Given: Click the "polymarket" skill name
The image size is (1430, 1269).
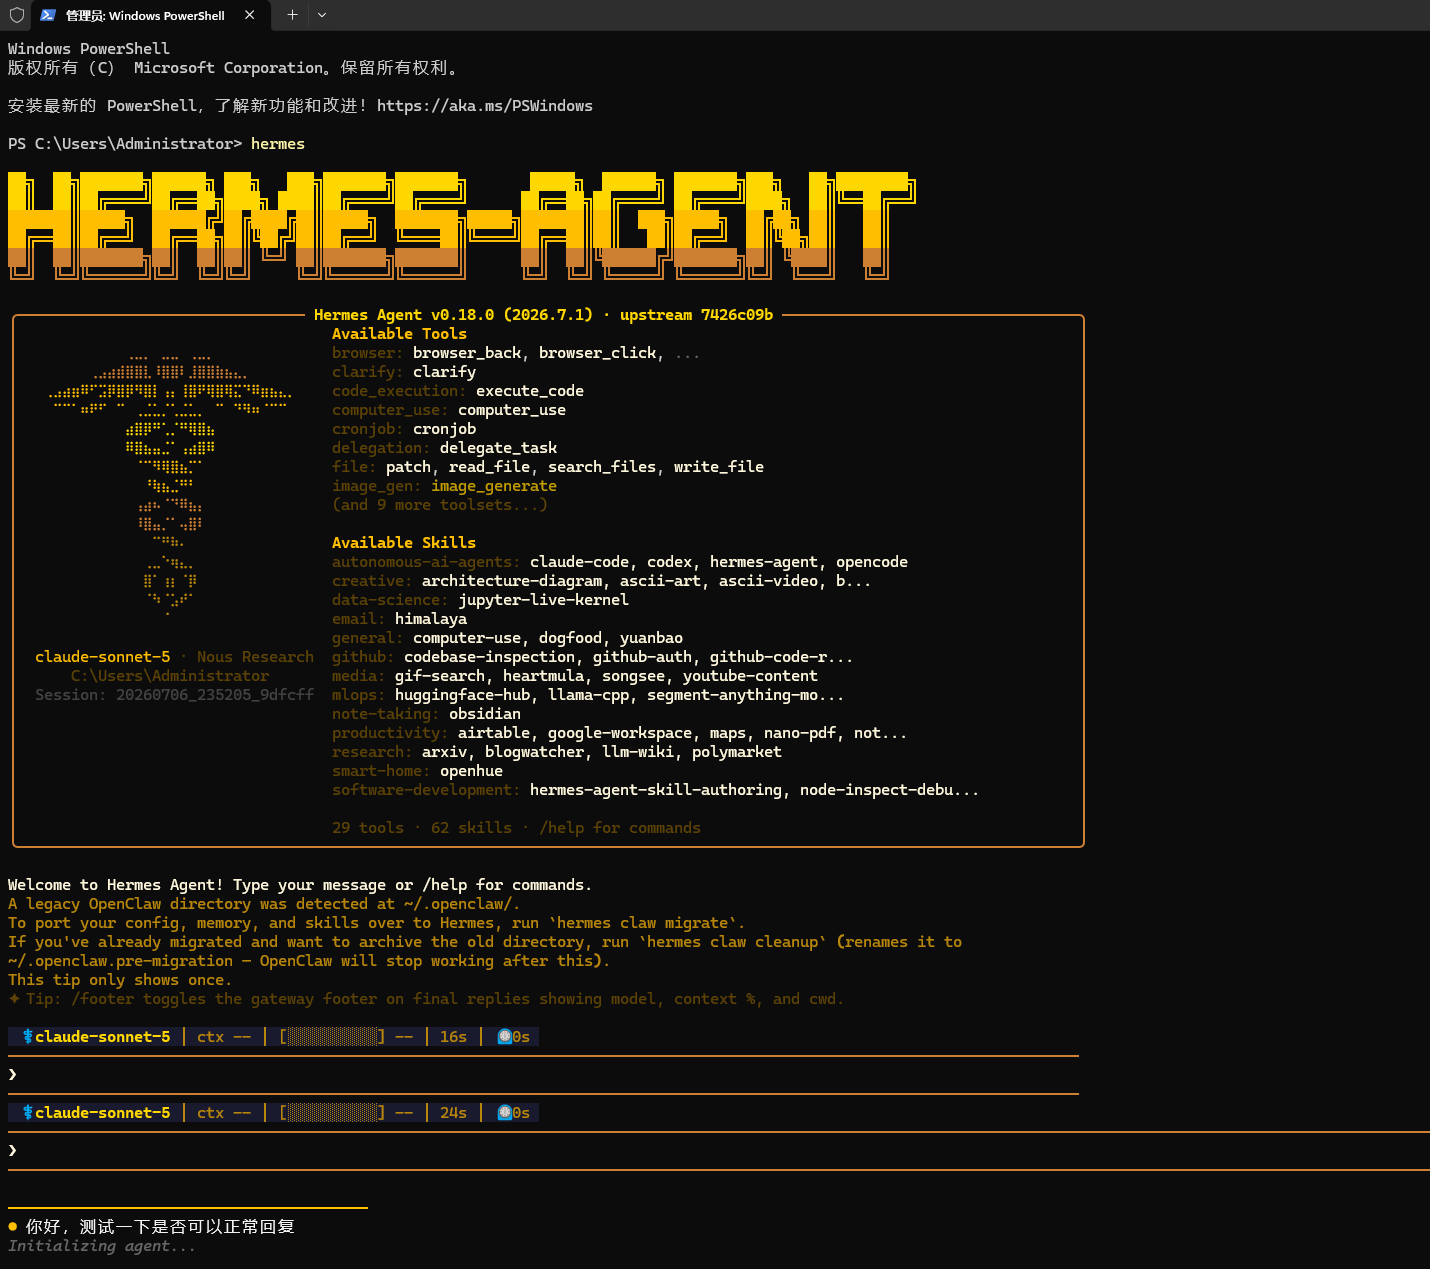Looking at the screenshot, I should 737,752.
